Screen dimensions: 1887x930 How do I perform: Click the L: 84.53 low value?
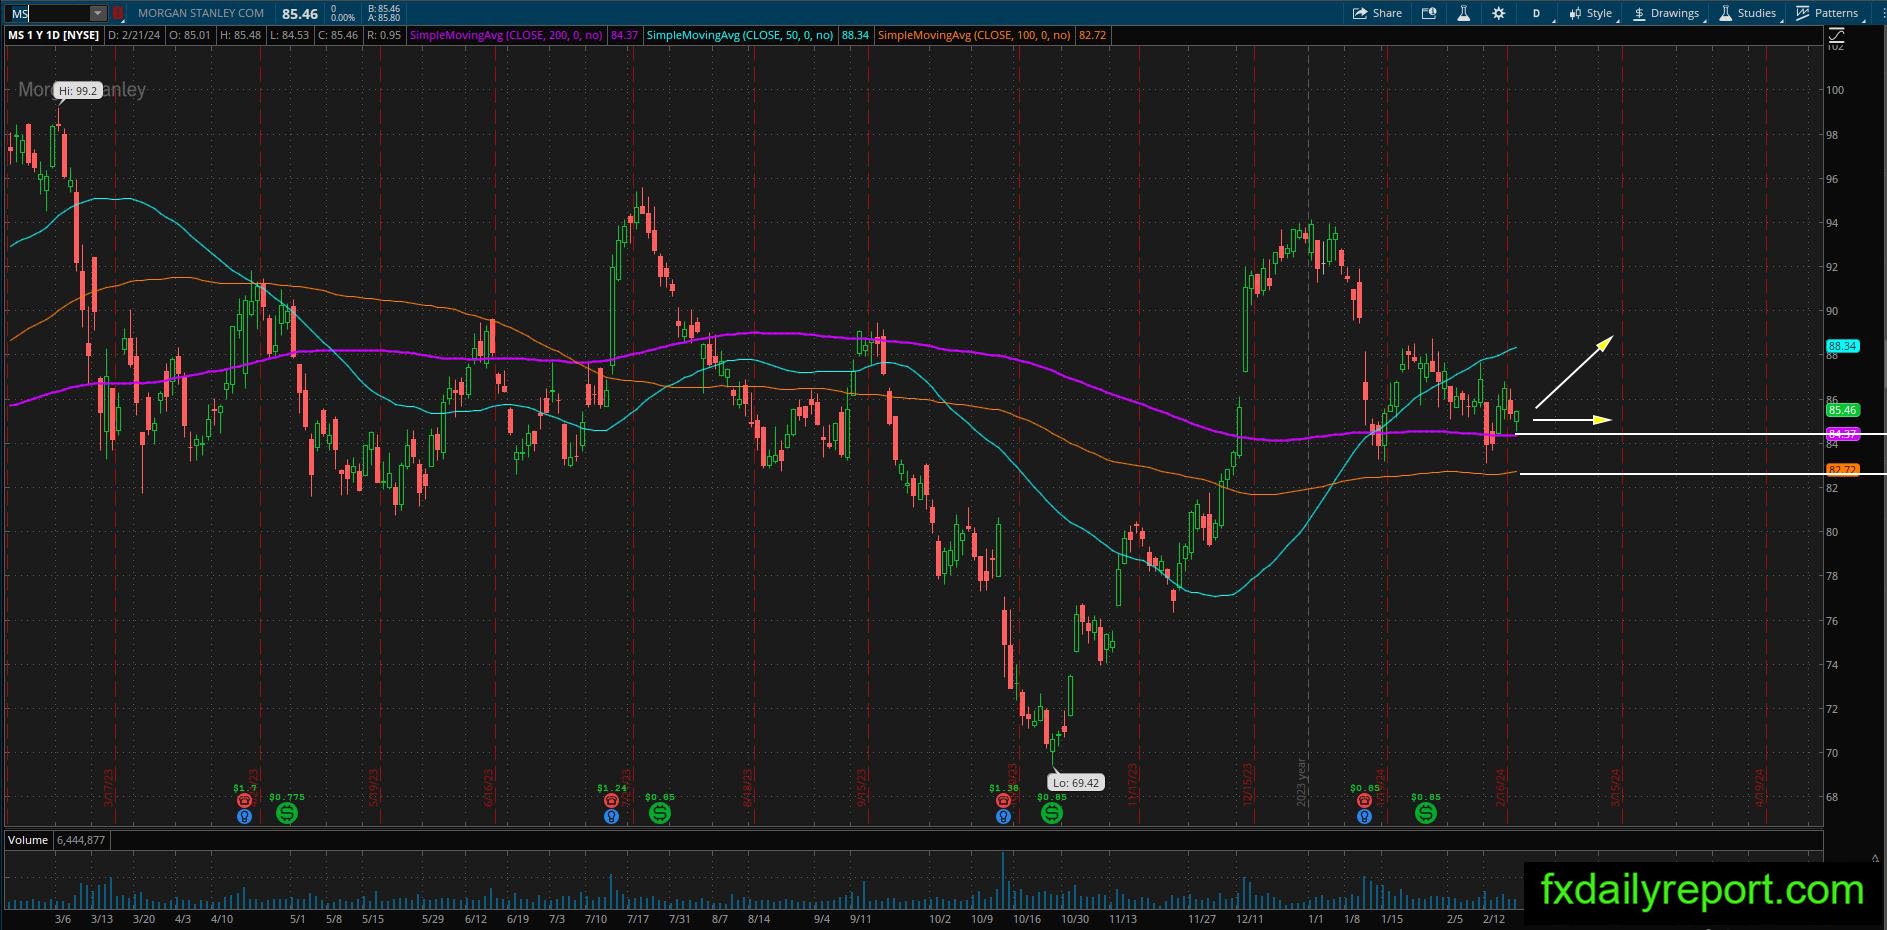tap(289, 35)
